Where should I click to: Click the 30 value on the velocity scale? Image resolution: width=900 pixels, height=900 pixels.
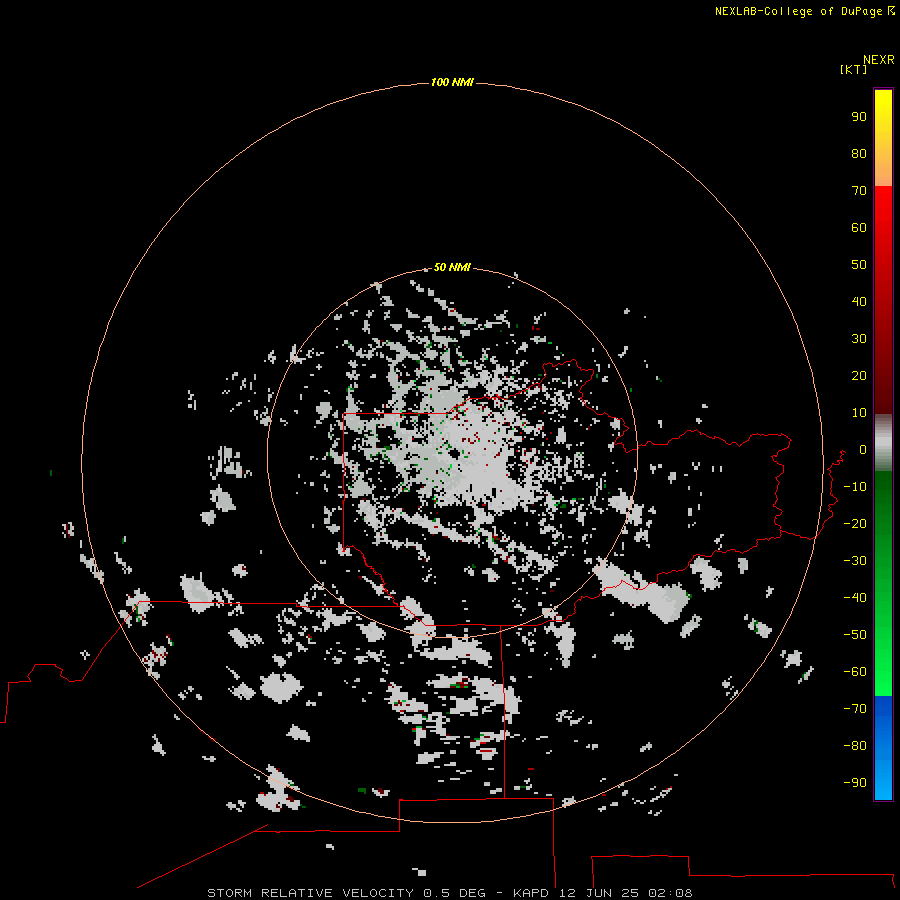click(x=859, y=339)
